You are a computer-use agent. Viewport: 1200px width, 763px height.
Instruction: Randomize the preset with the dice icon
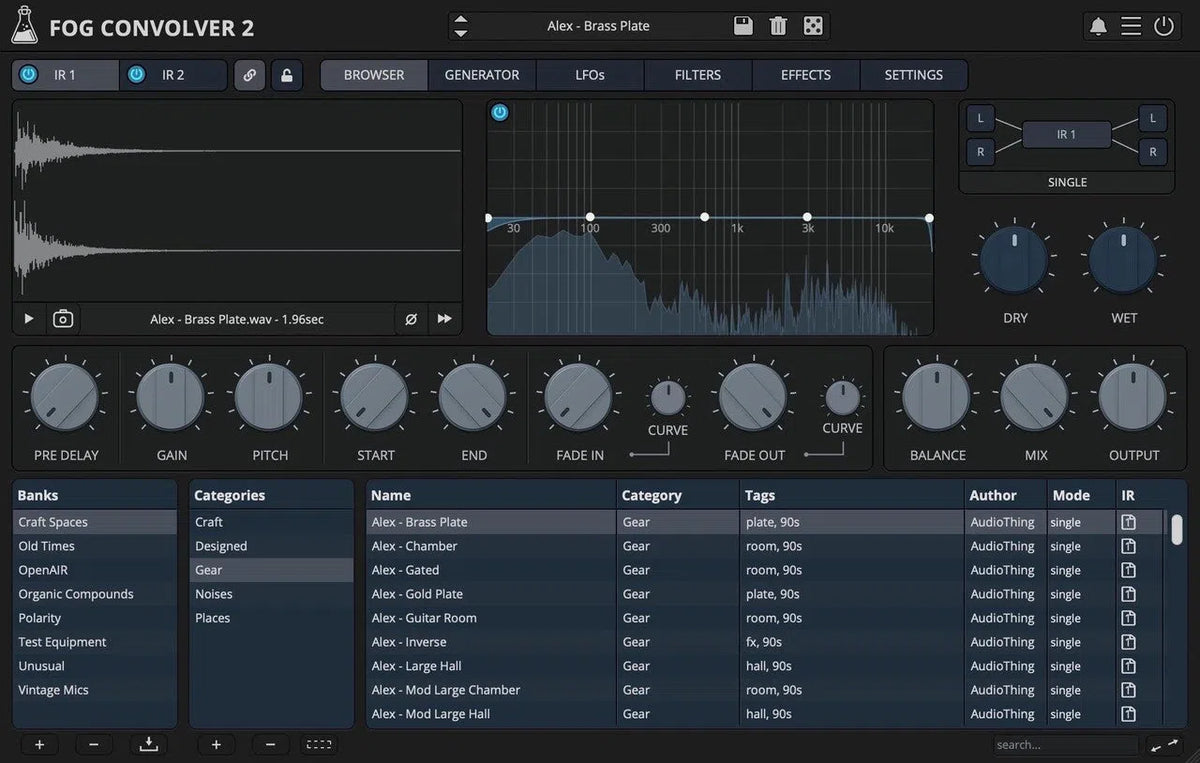(x=813, y=25)
